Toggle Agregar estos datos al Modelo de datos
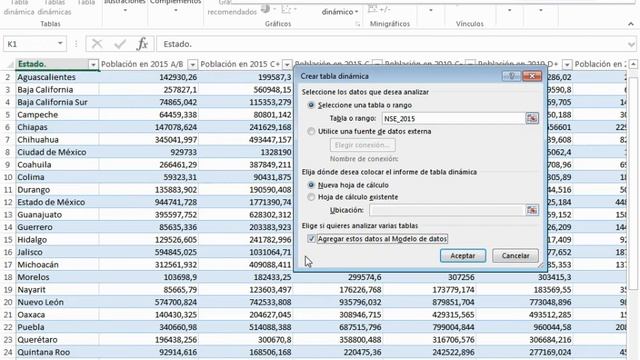640x360 pixels. [311, 239]
